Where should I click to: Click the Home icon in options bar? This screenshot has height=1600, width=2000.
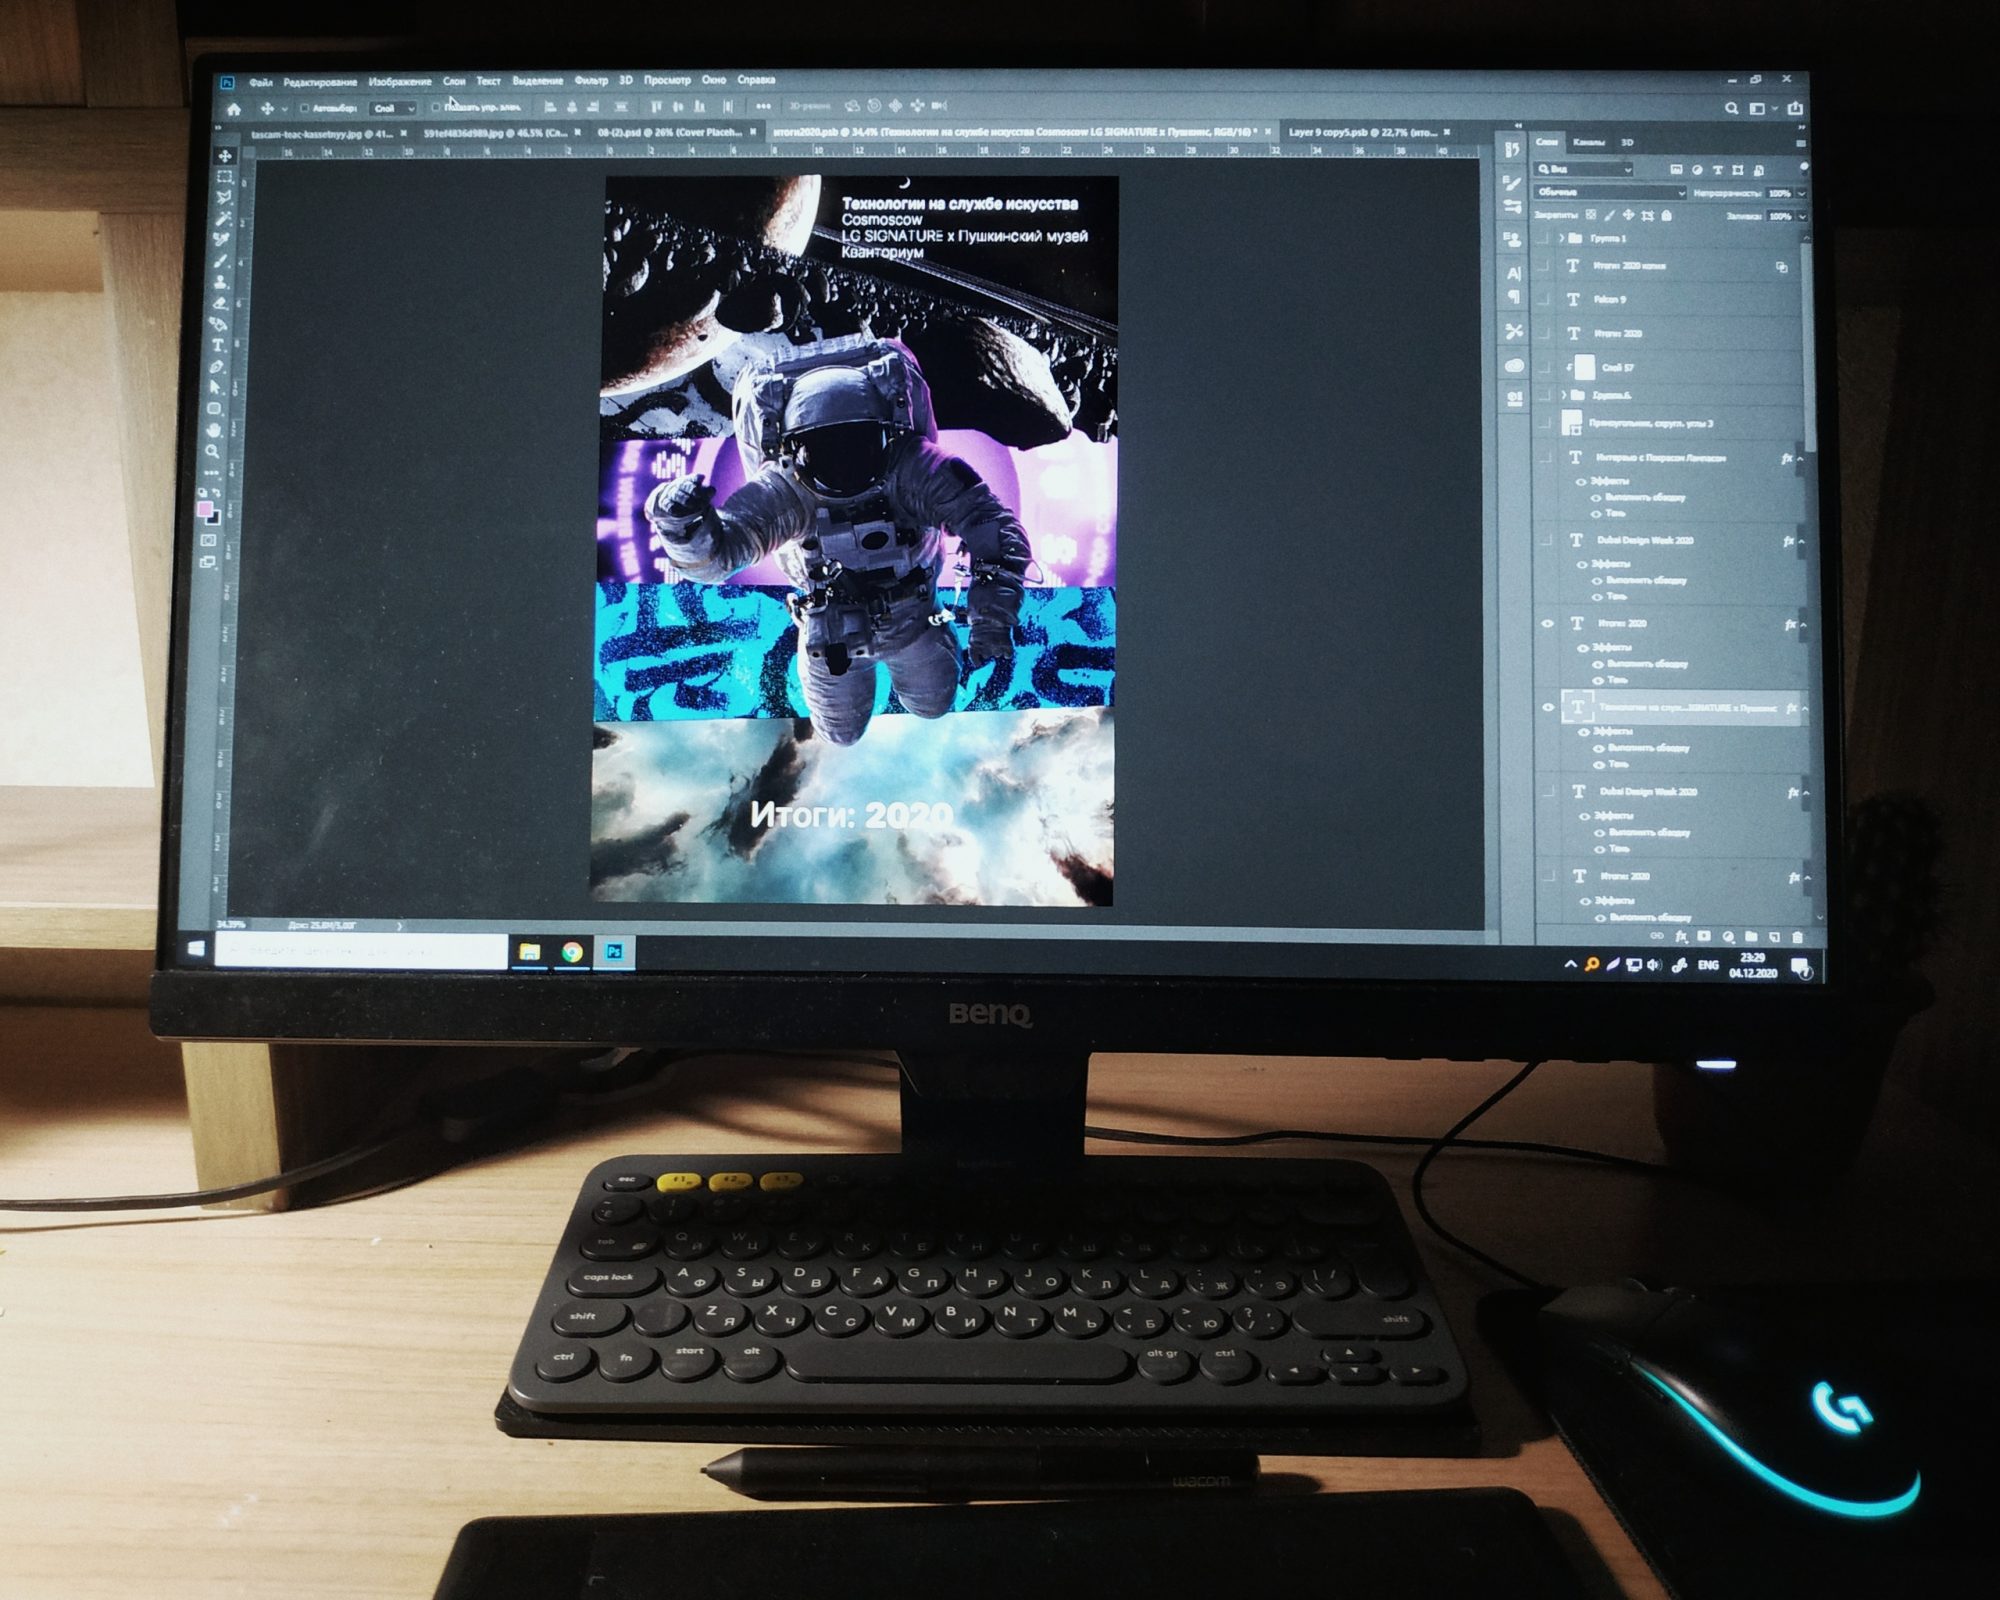click(234, 109)
